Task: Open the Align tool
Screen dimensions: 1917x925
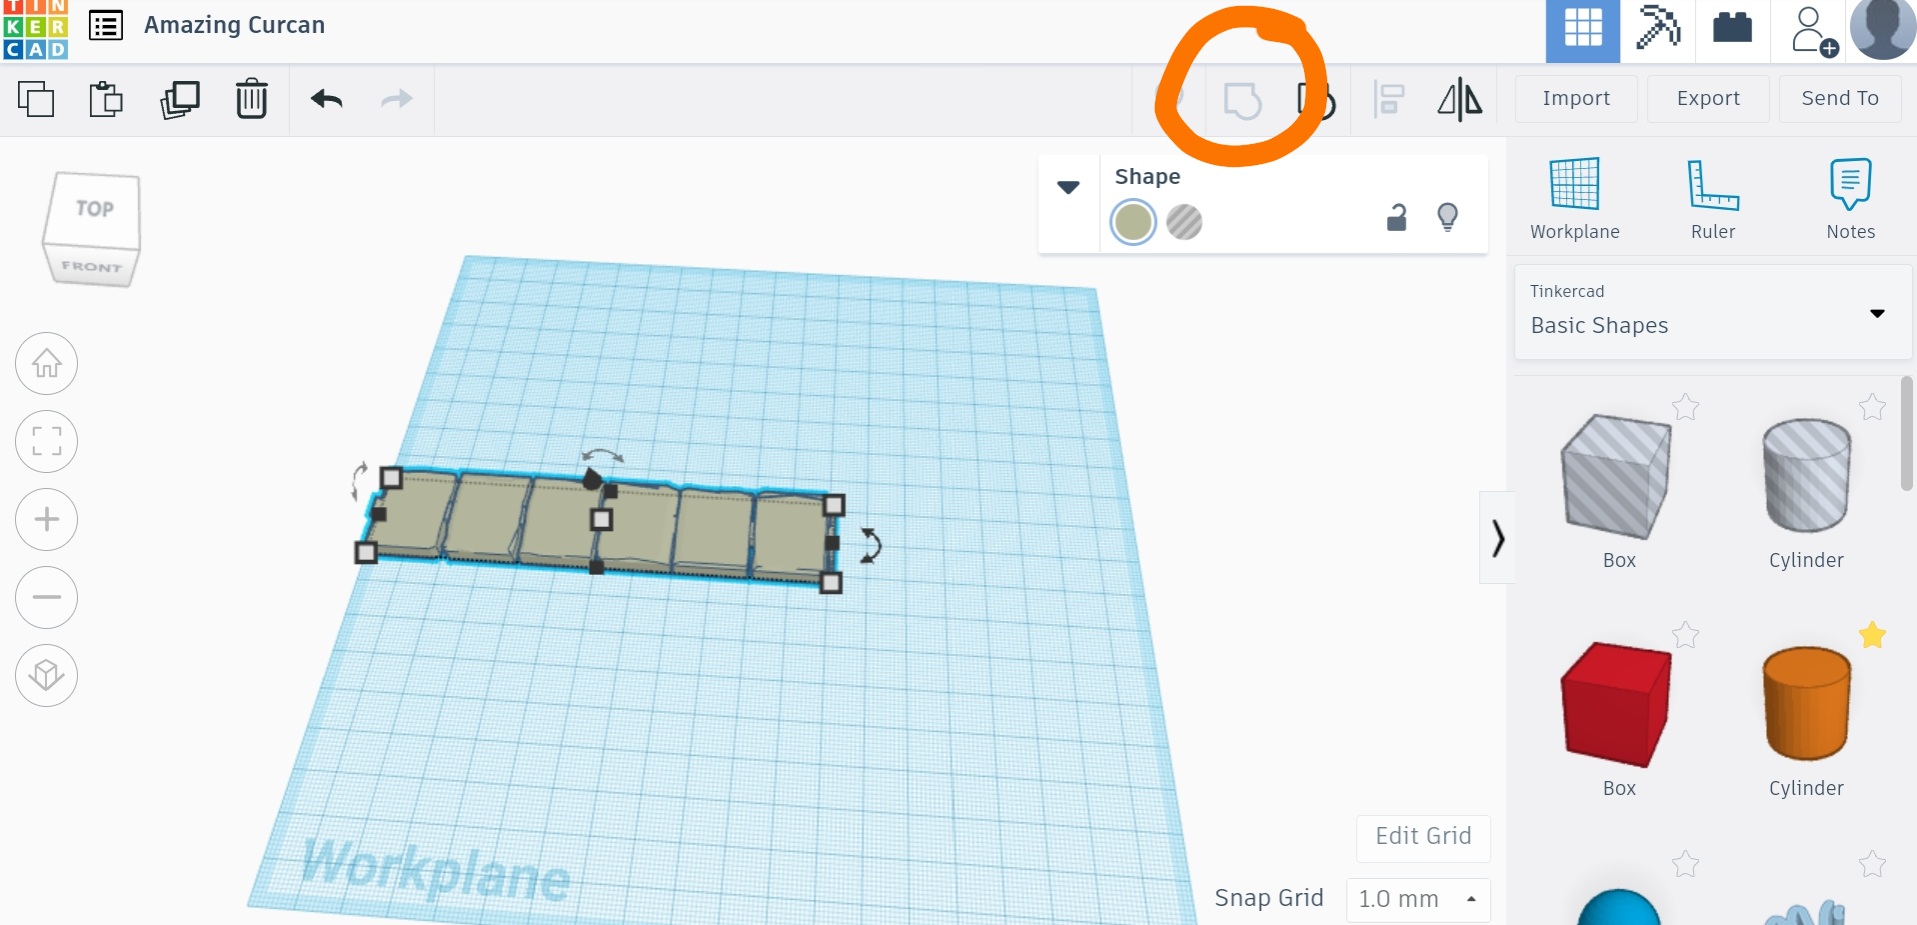Action: click(1388, 99)
